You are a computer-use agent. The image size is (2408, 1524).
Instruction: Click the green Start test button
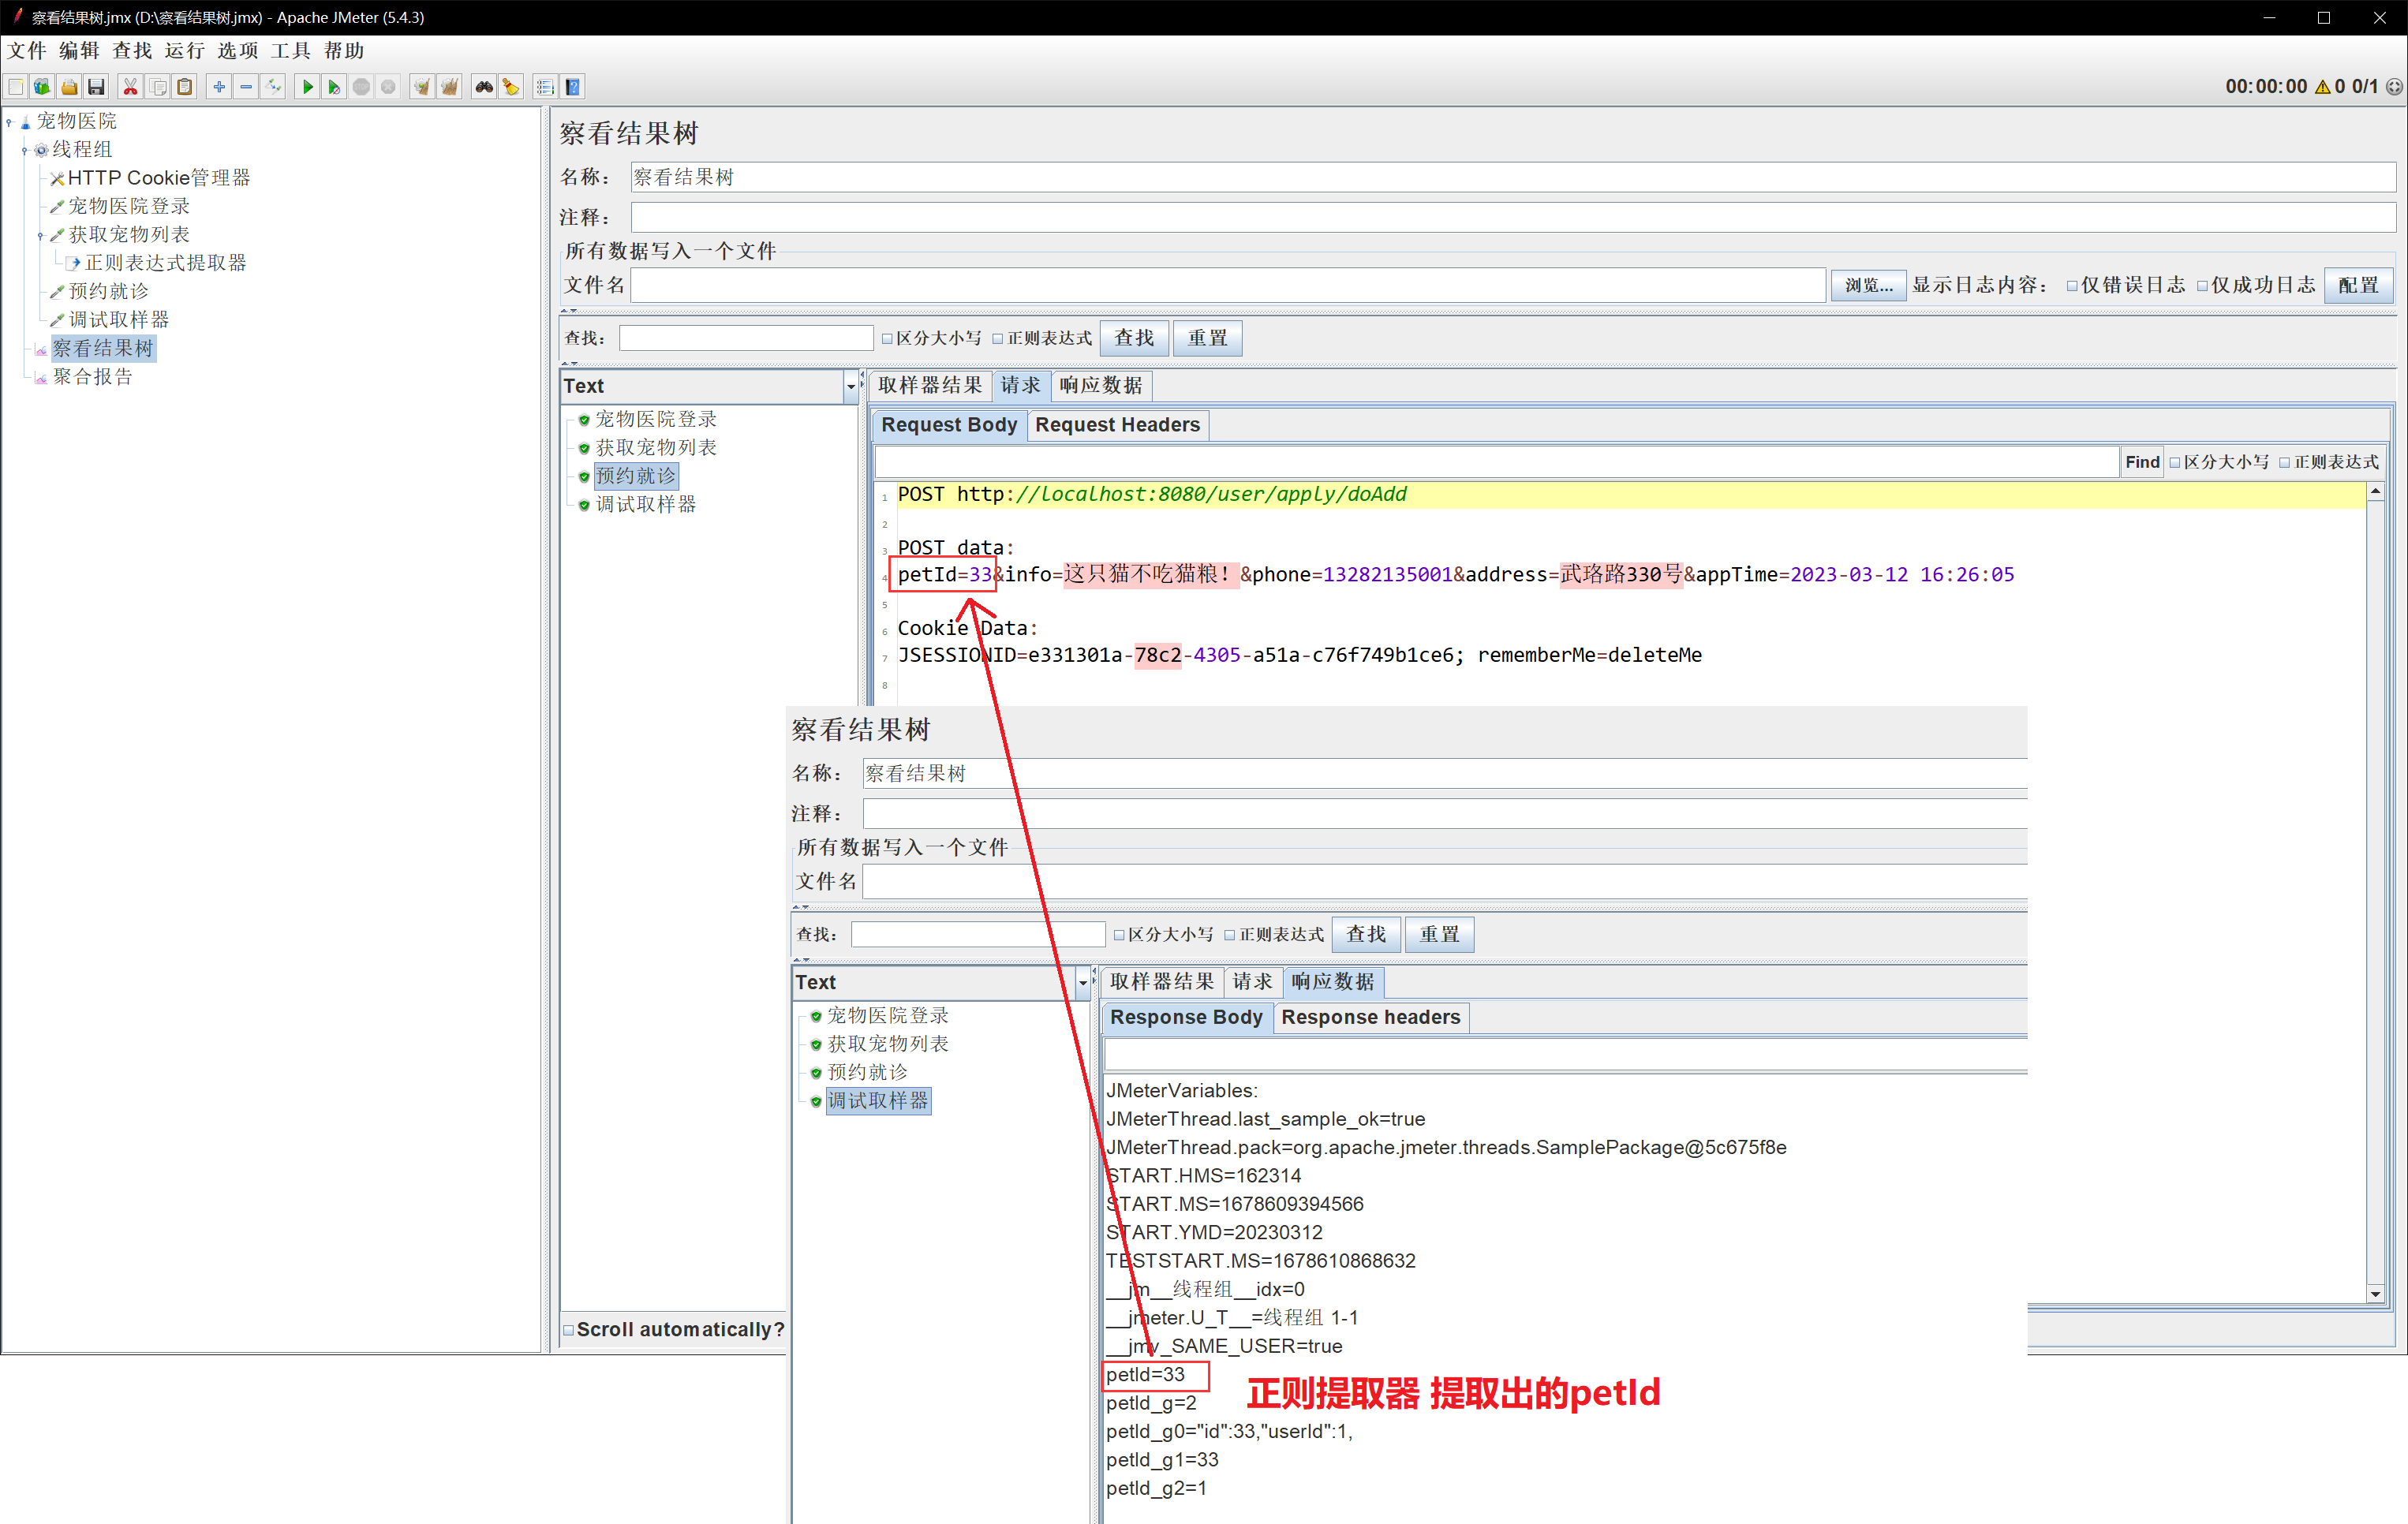click(x=307, y=87)
